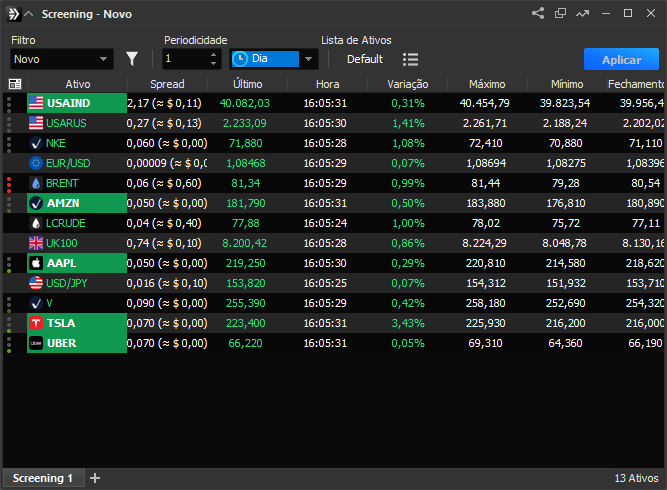The width and height of the screenshot is (667, 490).
Task: Click the Tesla logo in TSLA row
Action: tap(36, 323)
